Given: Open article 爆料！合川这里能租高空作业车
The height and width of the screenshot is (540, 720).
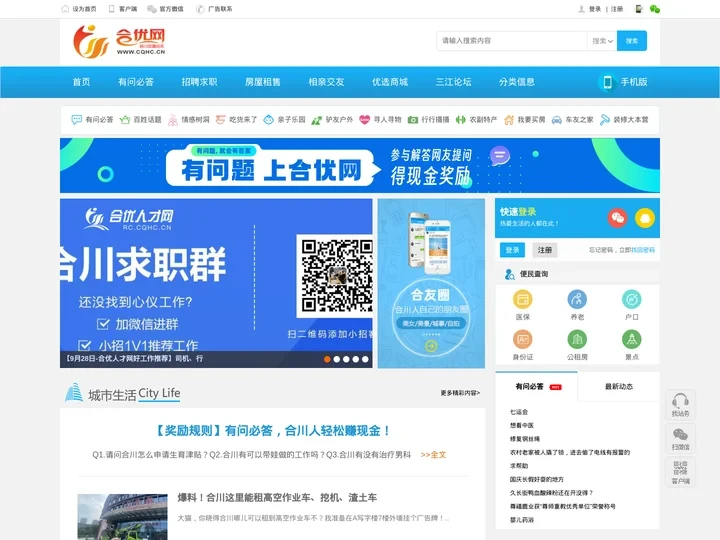Looking at the screenshot, I should coord(277,498).
